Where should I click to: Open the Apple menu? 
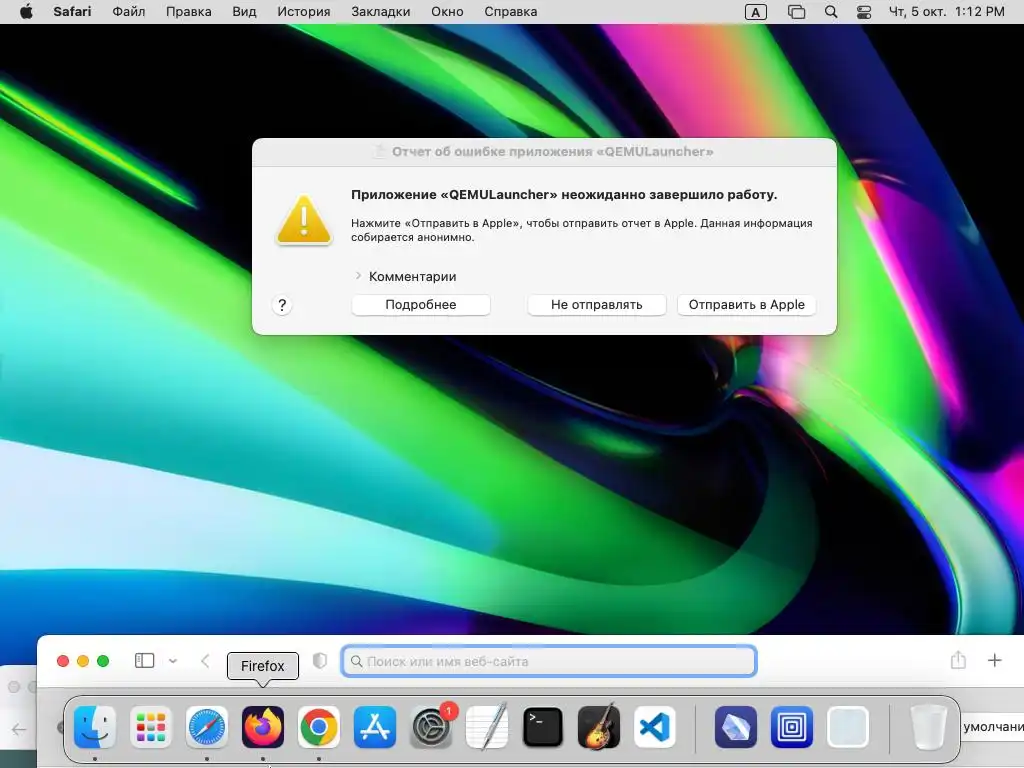coord(26,12)
